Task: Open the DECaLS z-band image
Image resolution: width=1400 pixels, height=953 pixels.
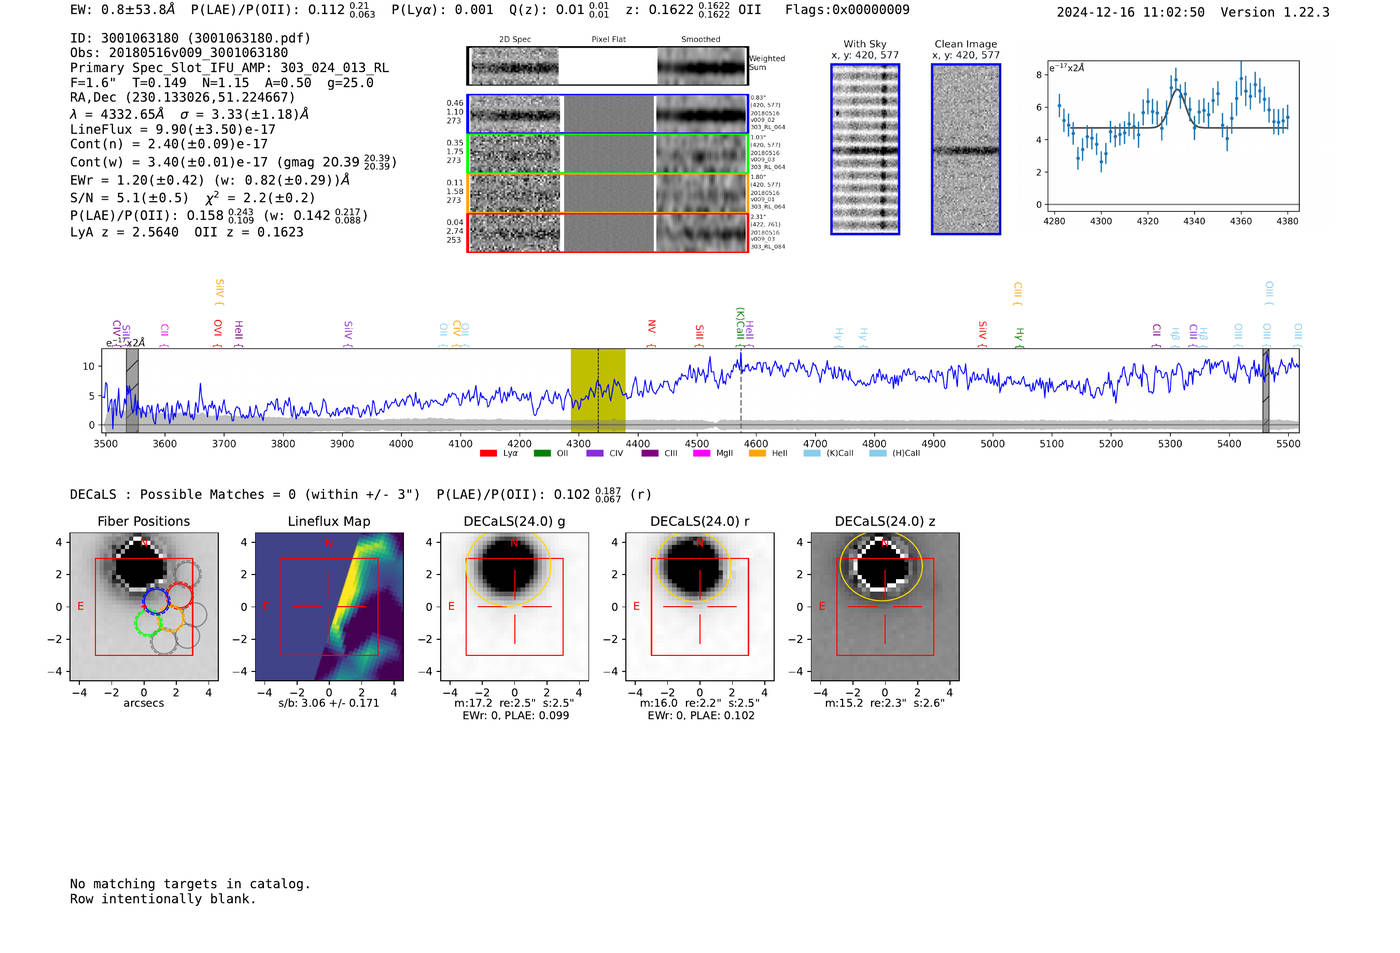Action: tap(884, 607)
